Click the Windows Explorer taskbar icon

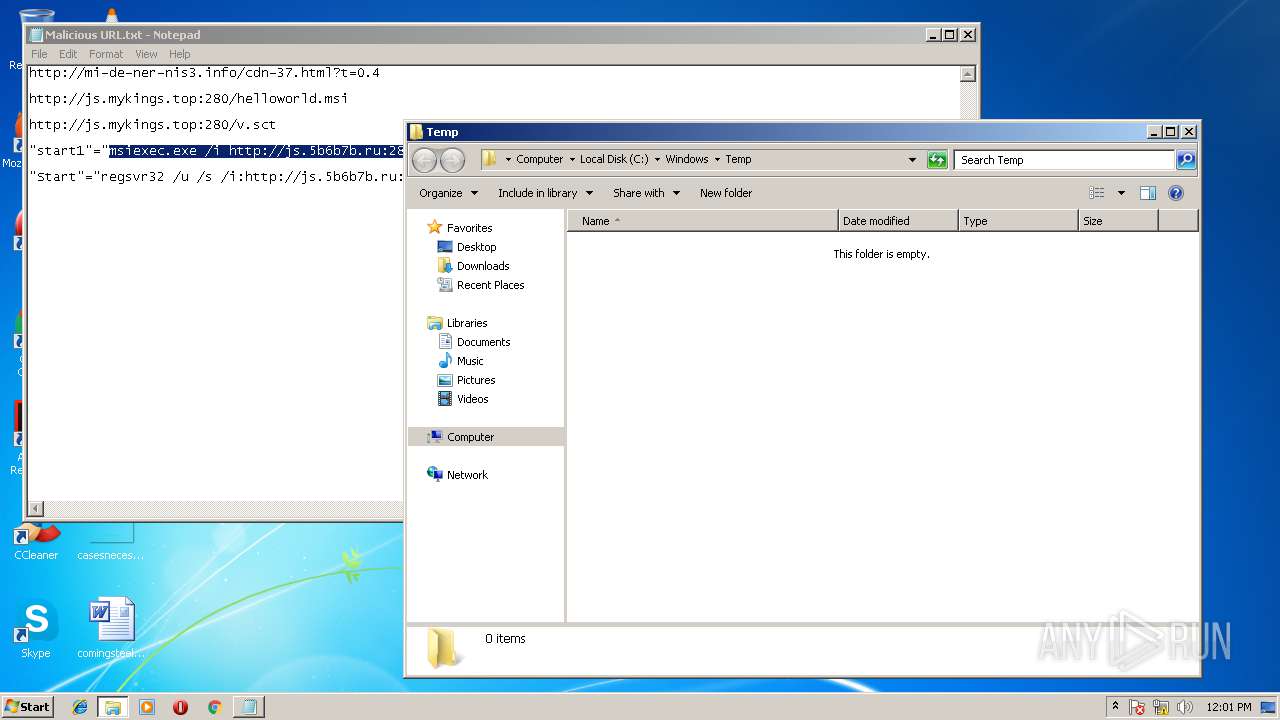tap(113, 707)
